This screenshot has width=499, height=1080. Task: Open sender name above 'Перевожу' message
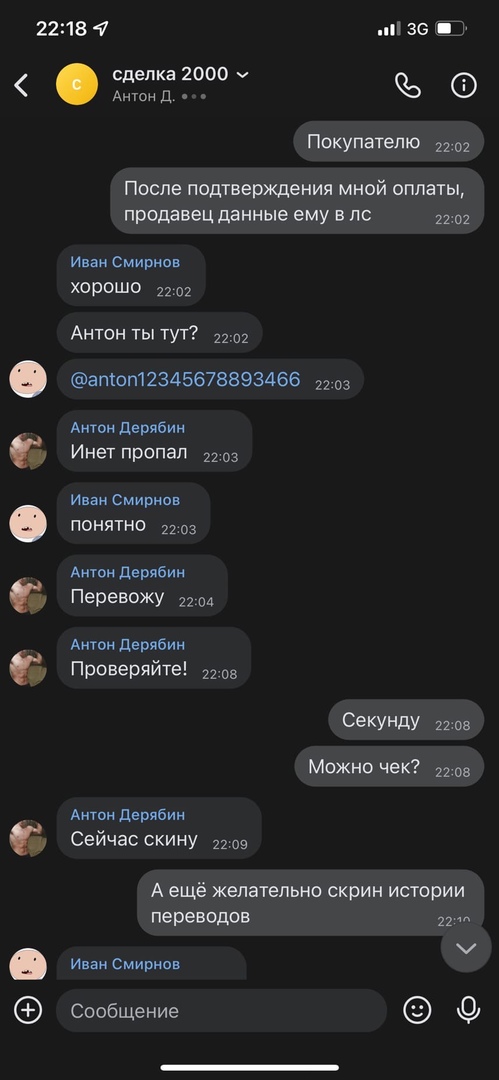128,572
